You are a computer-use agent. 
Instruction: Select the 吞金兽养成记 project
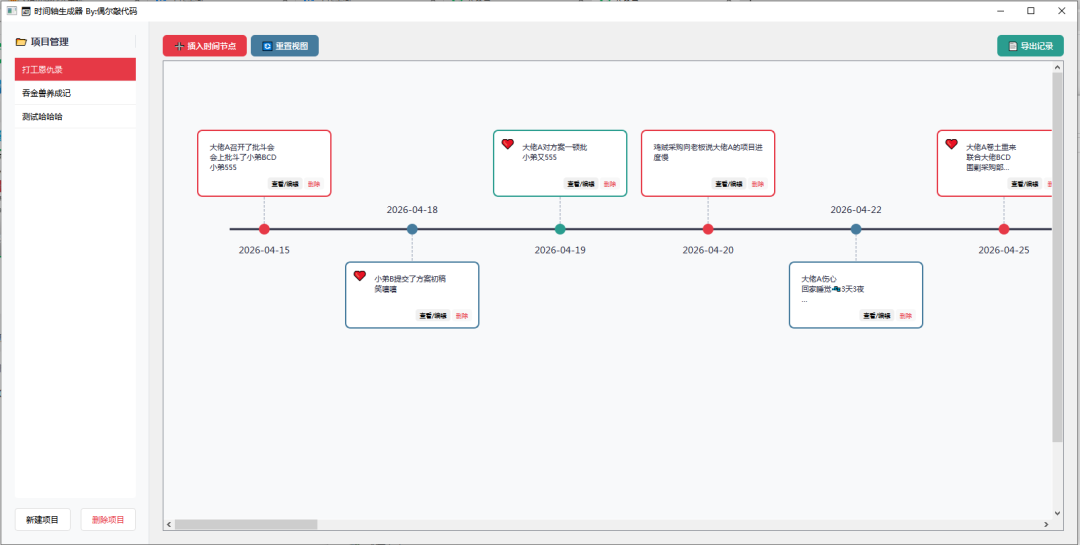pos(75,93)
